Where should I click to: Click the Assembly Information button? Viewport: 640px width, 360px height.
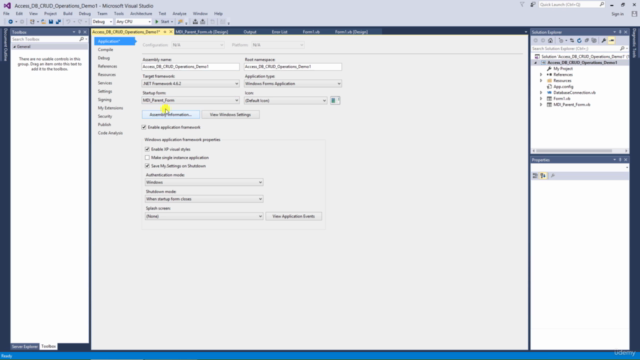pos(171,115)
